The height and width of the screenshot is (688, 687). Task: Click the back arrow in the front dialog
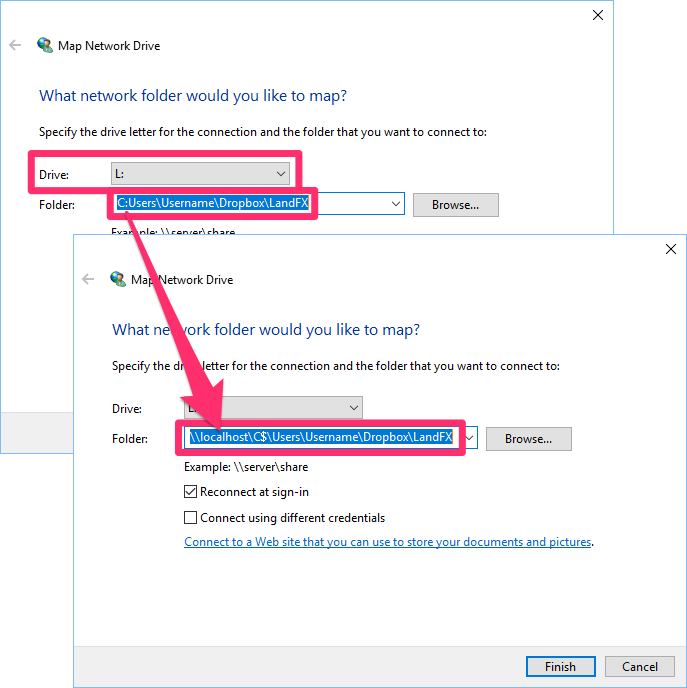88,280
